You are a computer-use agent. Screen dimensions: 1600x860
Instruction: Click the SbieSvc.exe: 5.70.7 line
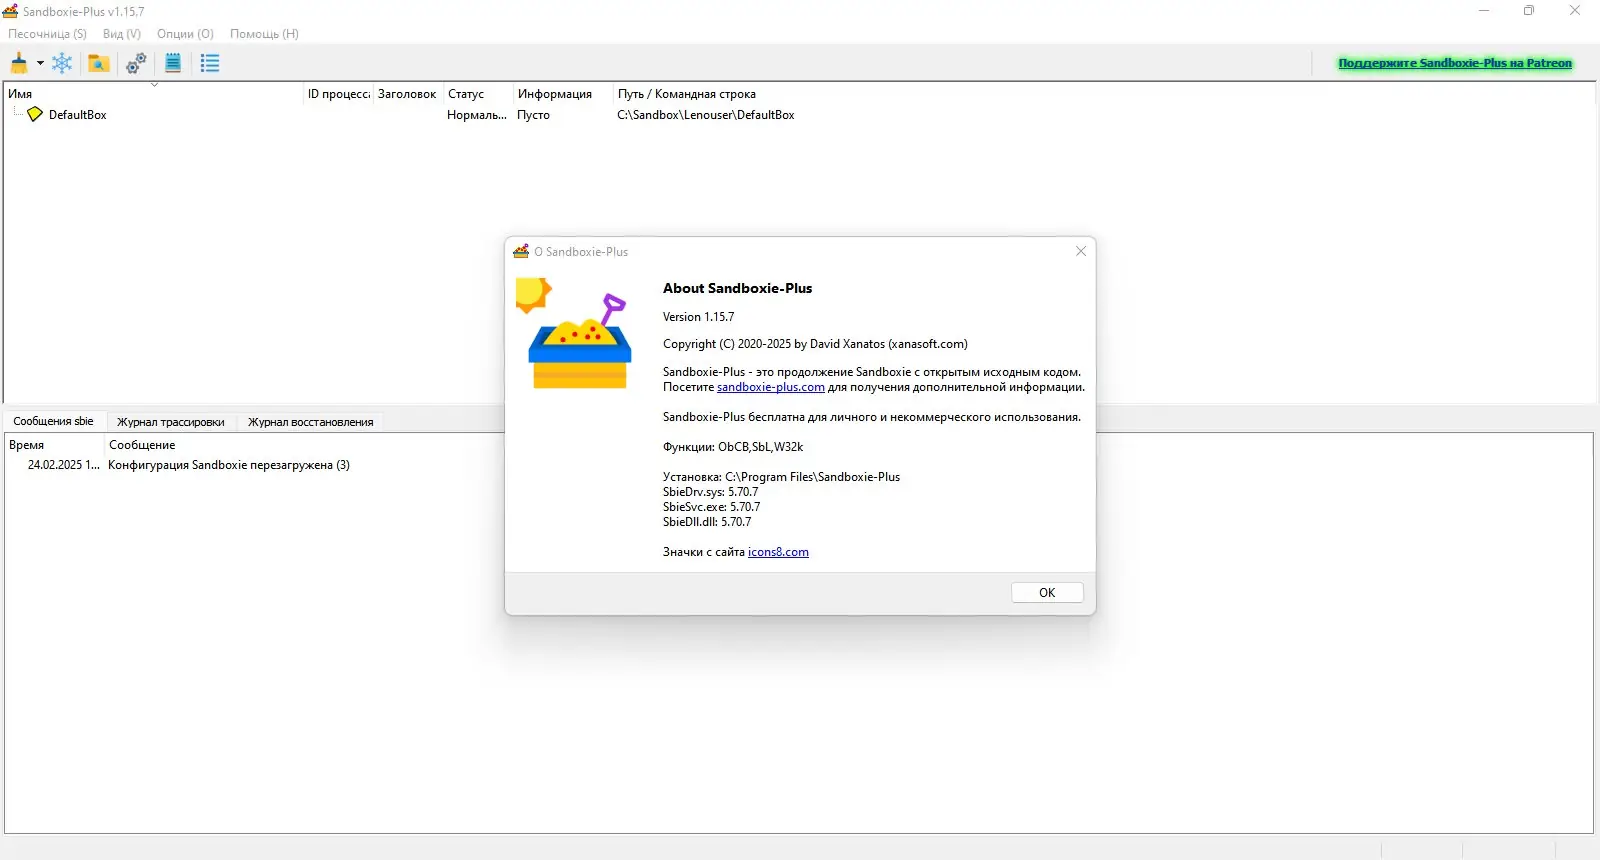[711, 507]
